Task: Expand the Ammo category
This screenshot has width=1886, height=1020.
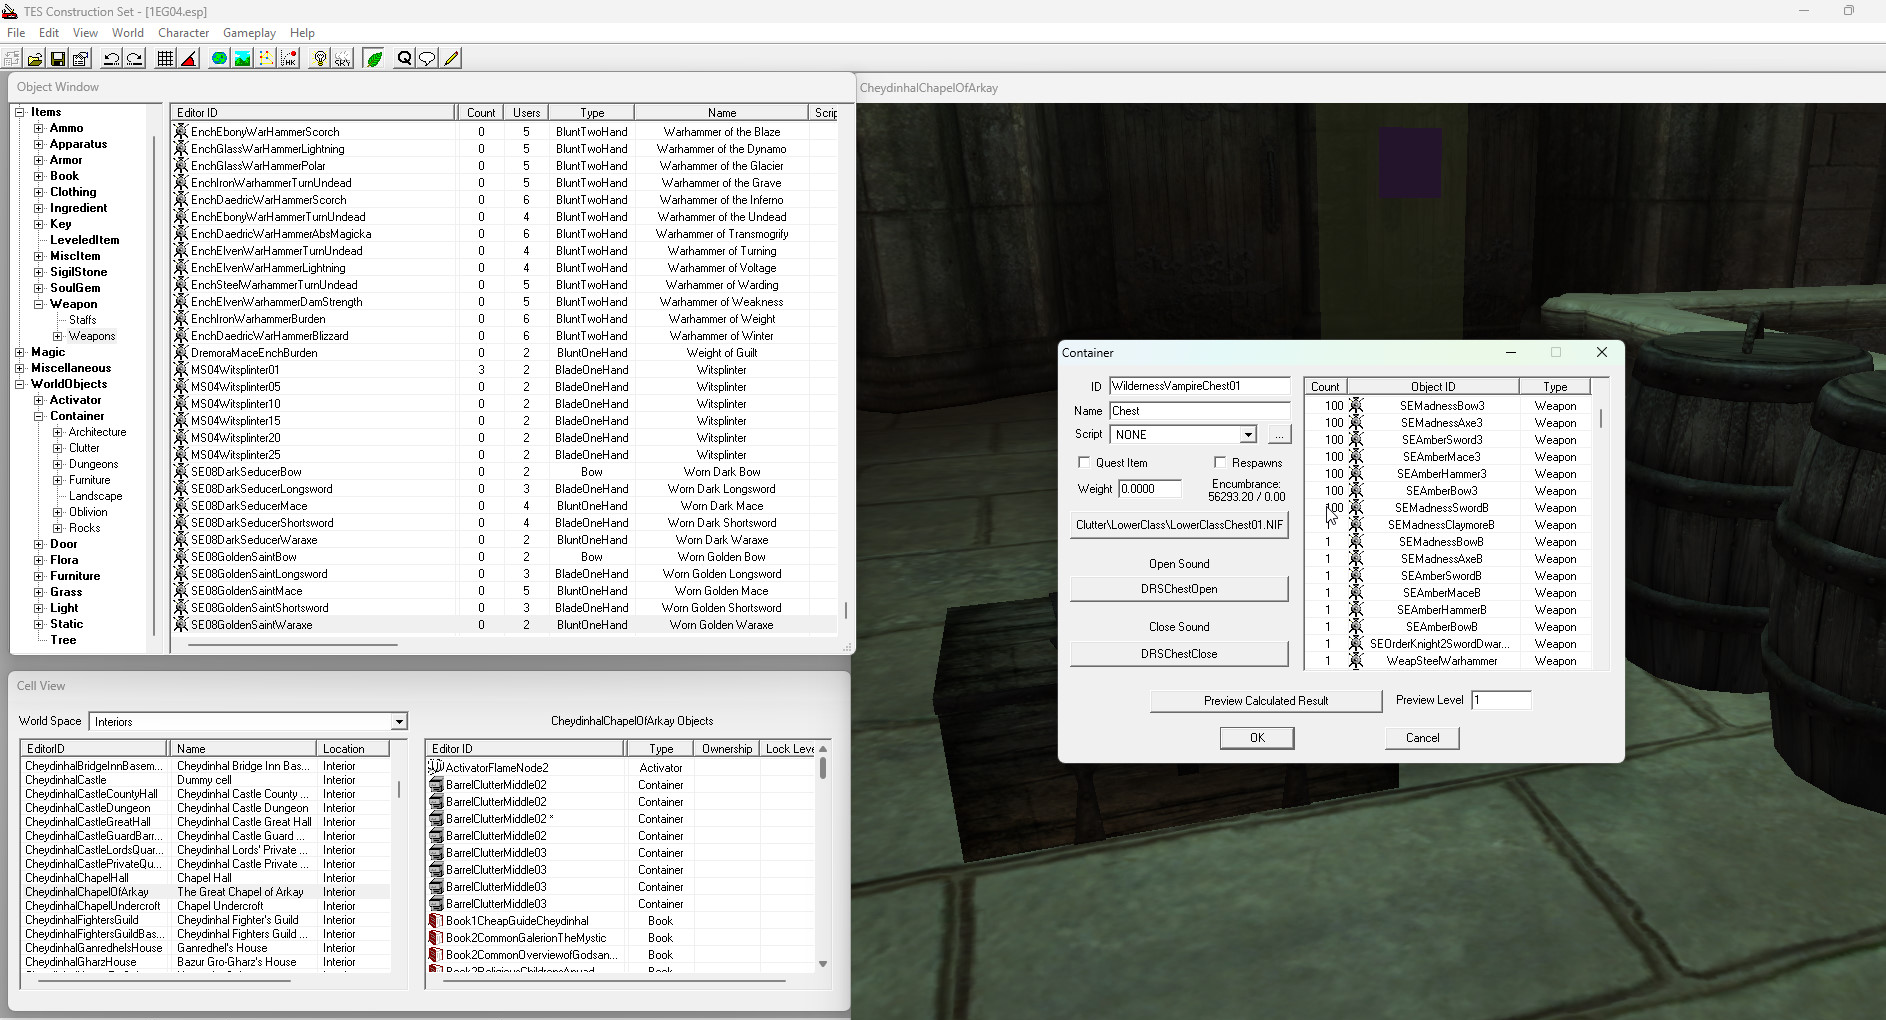Action: coord(39,128)
